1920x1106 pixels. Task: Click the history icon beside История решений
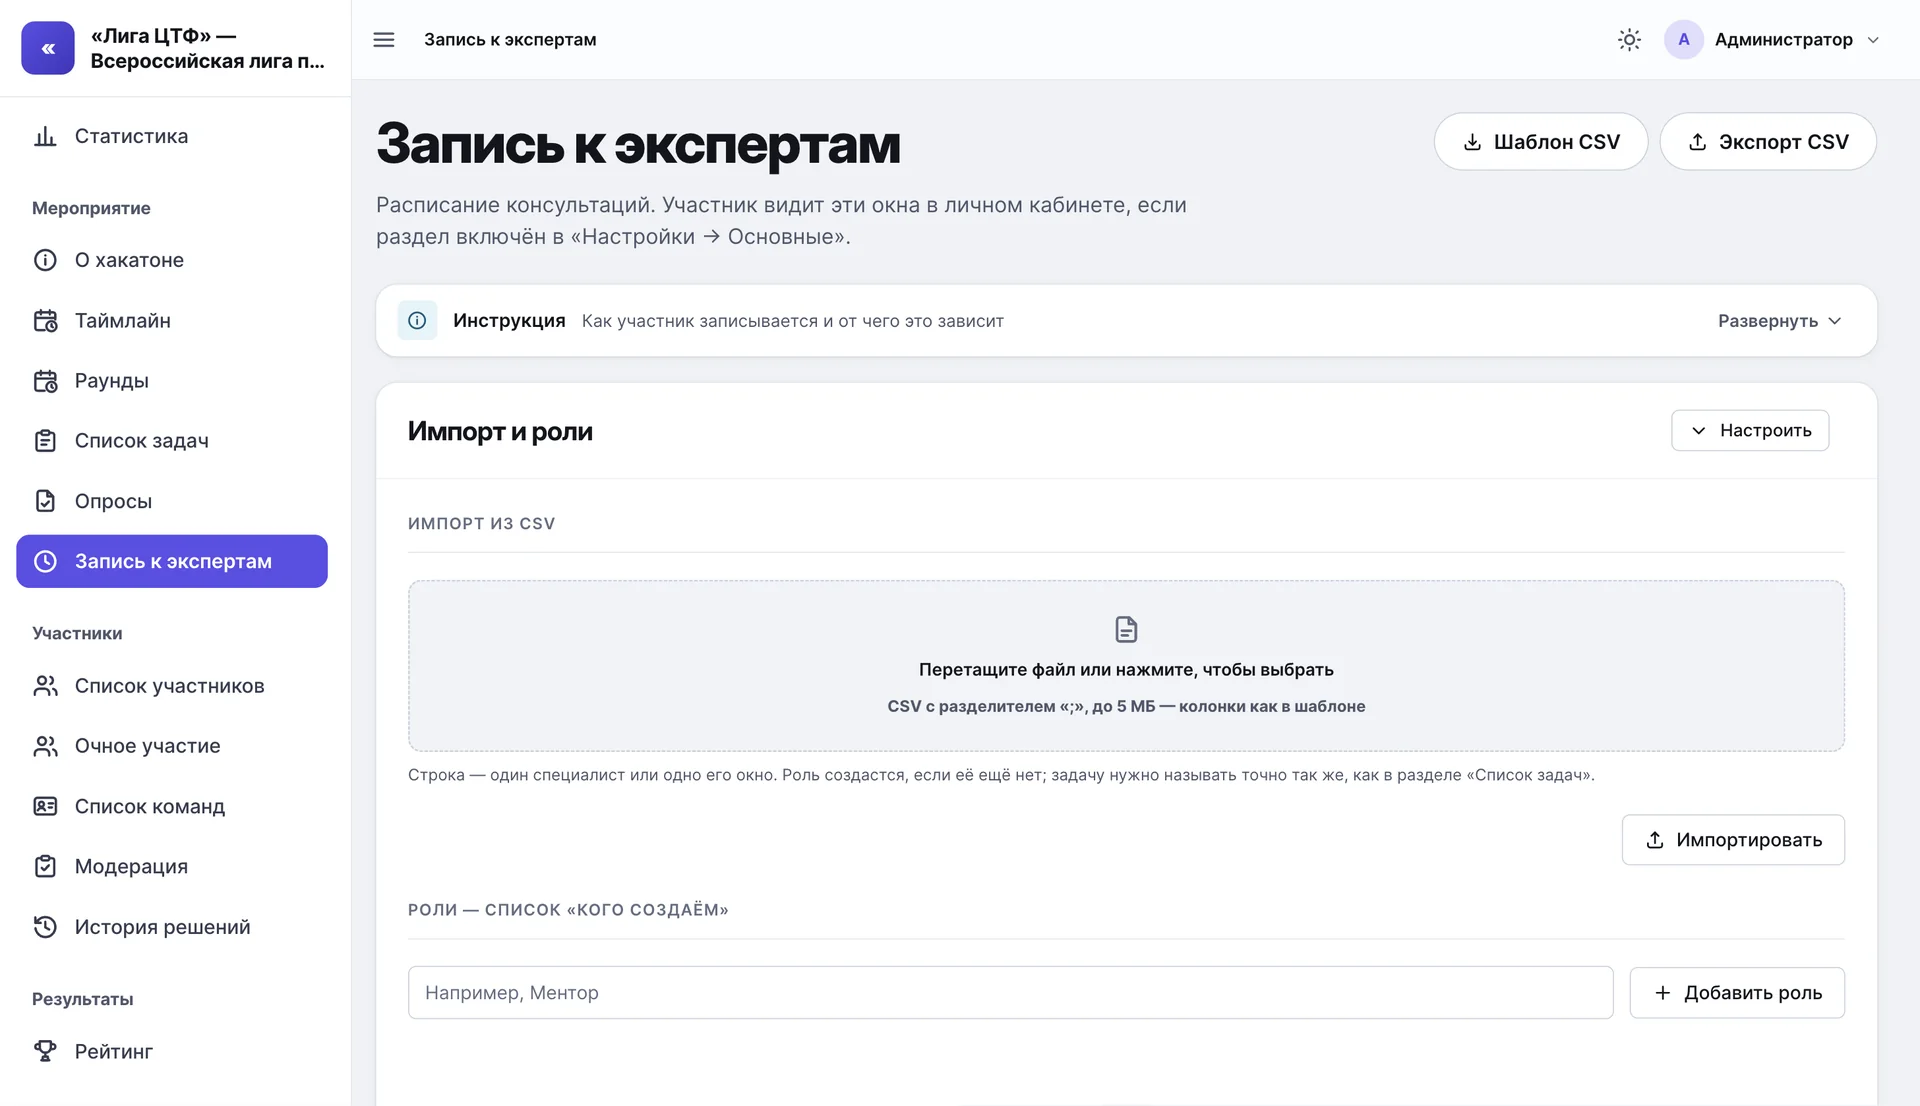click(x=45, y=927)
